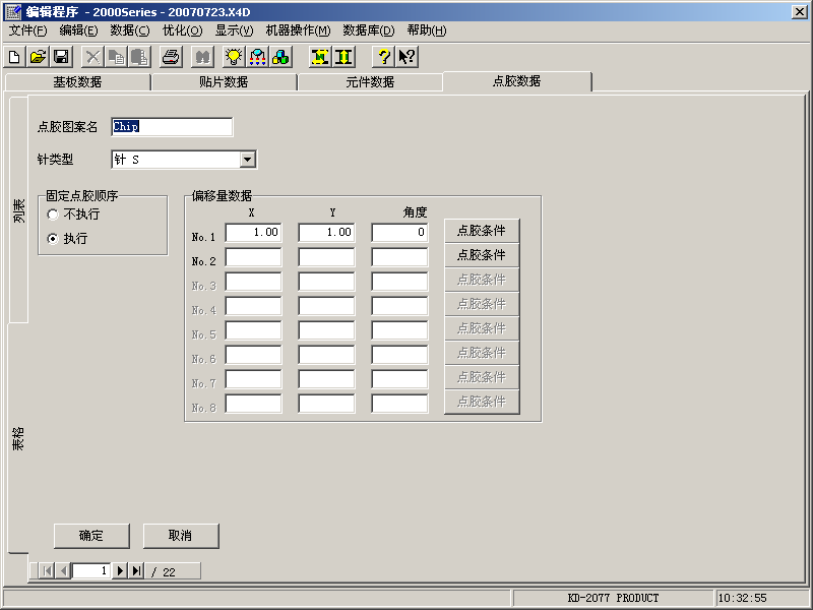
Task: Click the colored cylinders database icon
Action: 281,57
